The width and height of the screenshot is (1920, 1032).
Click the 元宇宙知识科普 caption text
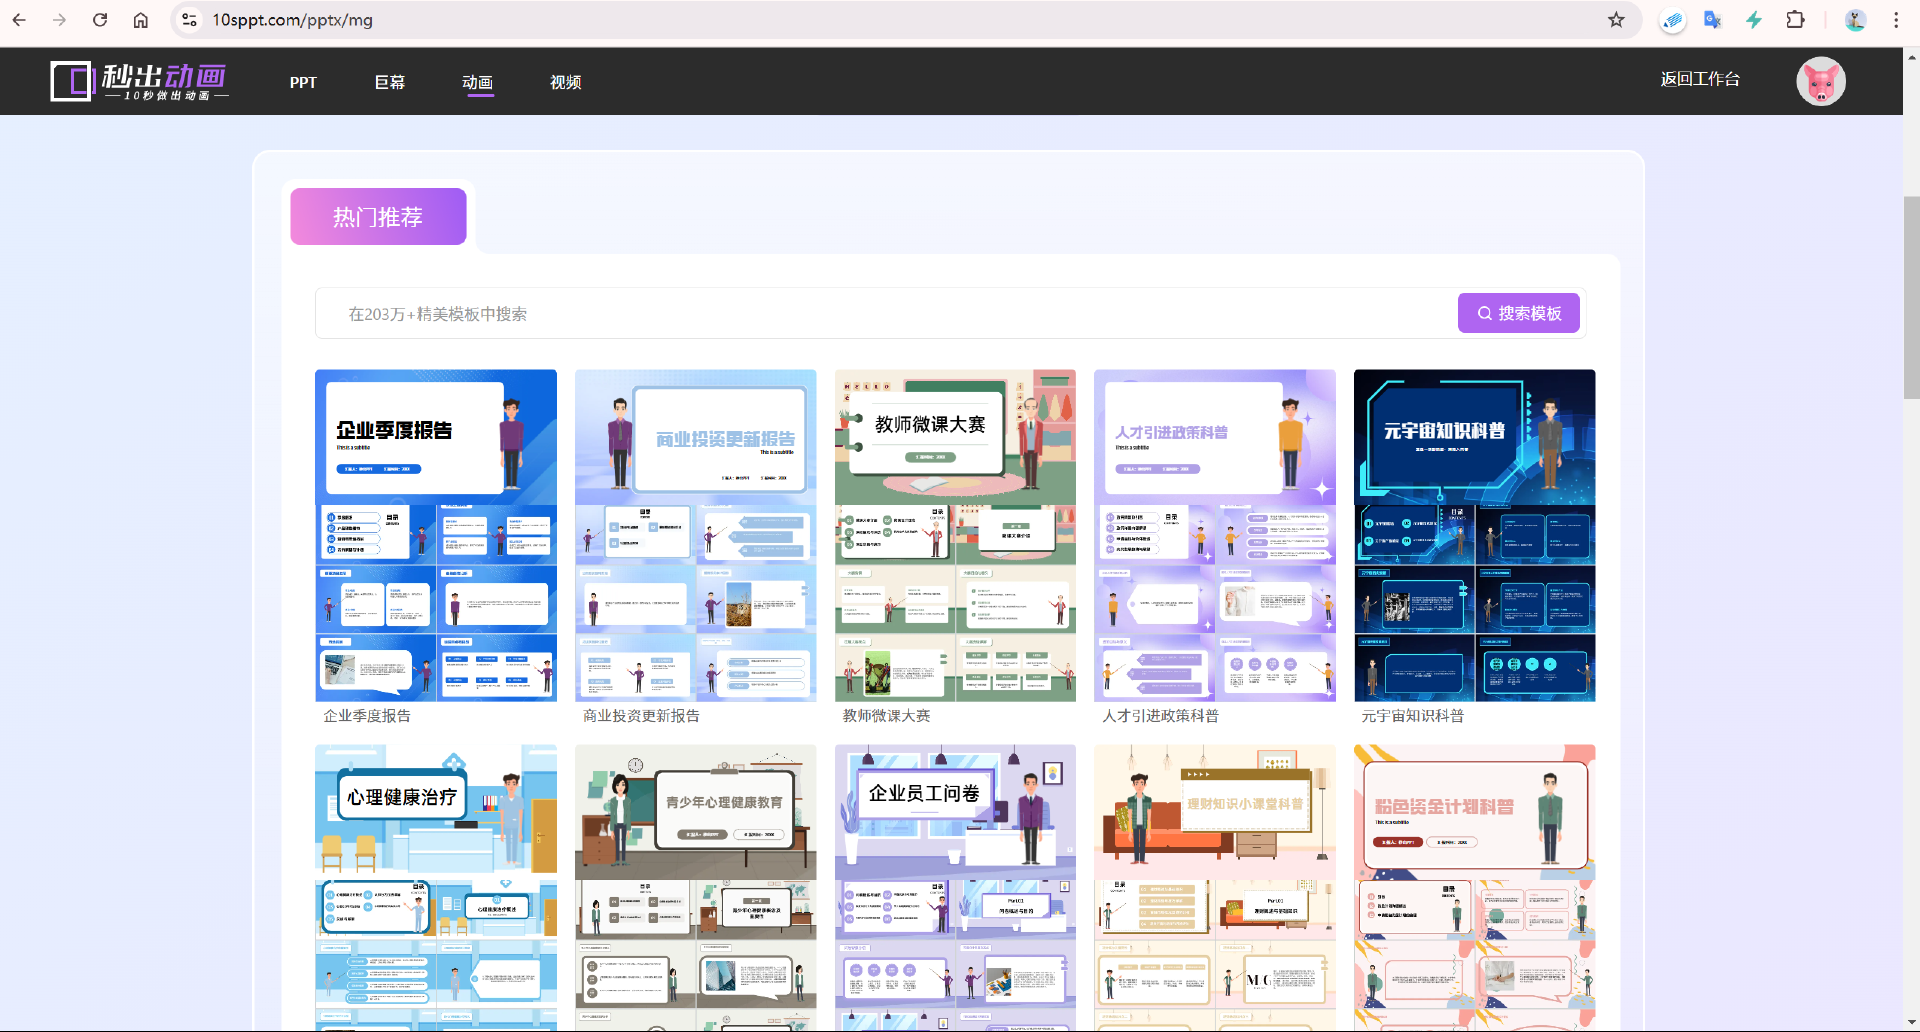point(1412,716)
